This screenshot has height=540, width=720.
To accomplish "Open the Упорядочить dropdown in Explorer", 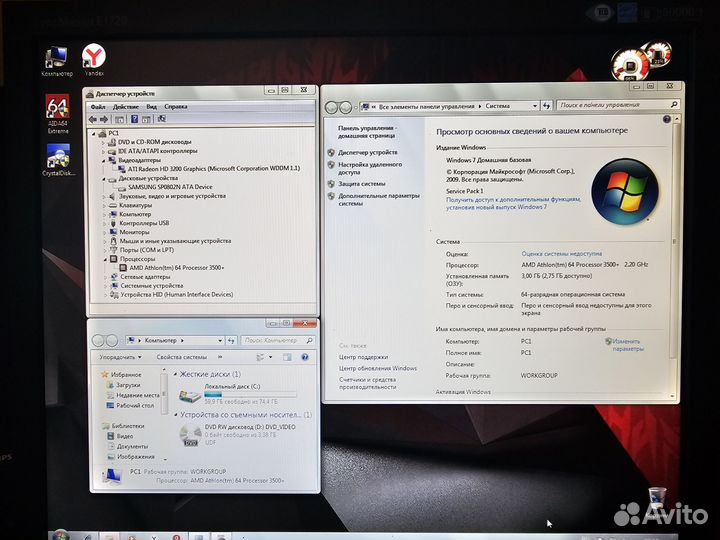I will [x=120, y=356].
